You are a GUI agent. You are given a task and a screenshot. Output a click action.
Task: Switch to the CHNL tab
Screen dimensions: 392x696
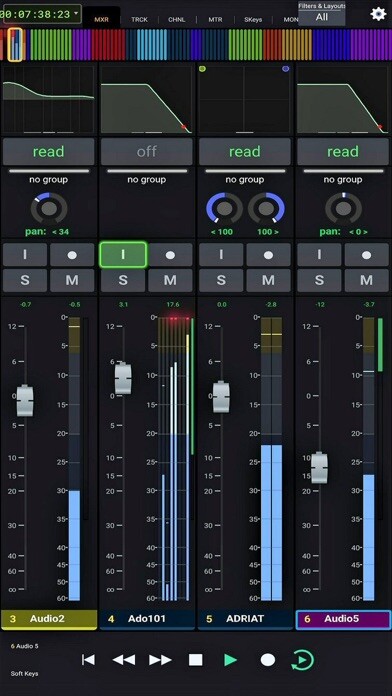click(x=177, y=20)
